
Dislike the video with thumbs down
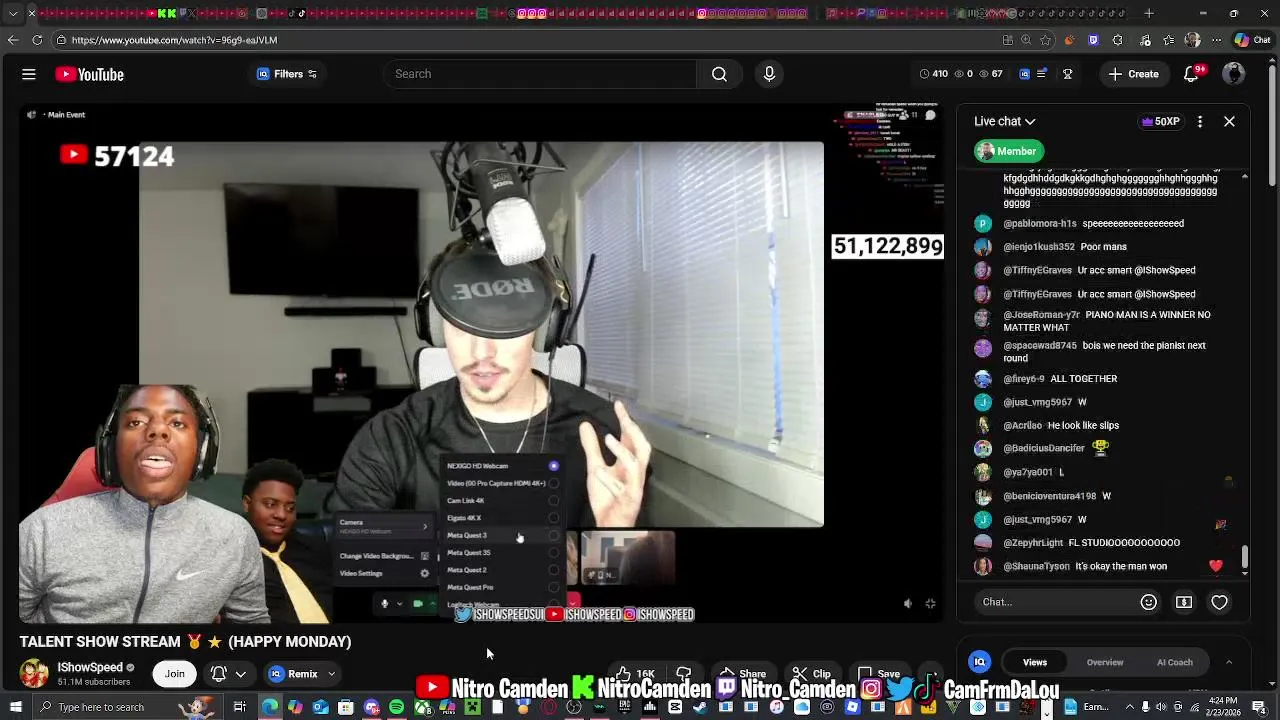(684, 674)
